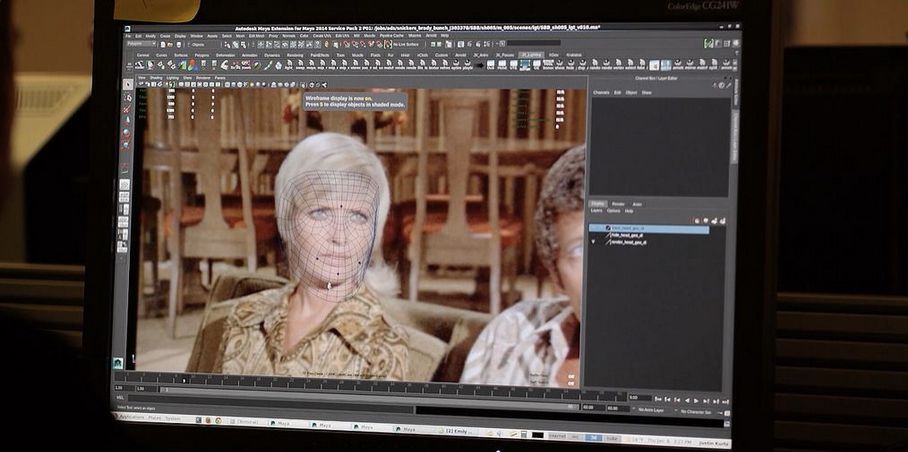Select the Anim layer tab
The image size is (908, 452).
click(x=637, y=204)
